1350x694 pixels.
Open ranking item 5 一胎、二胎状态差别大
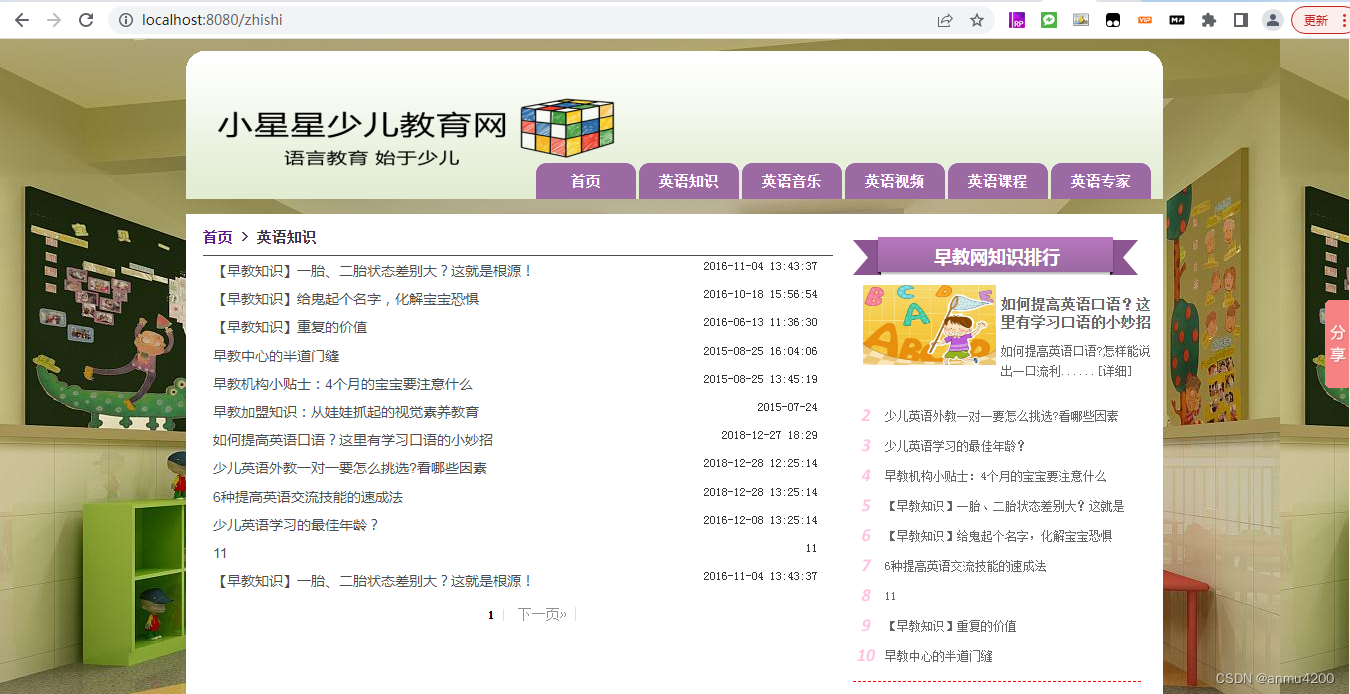(x=1004, y=506)
